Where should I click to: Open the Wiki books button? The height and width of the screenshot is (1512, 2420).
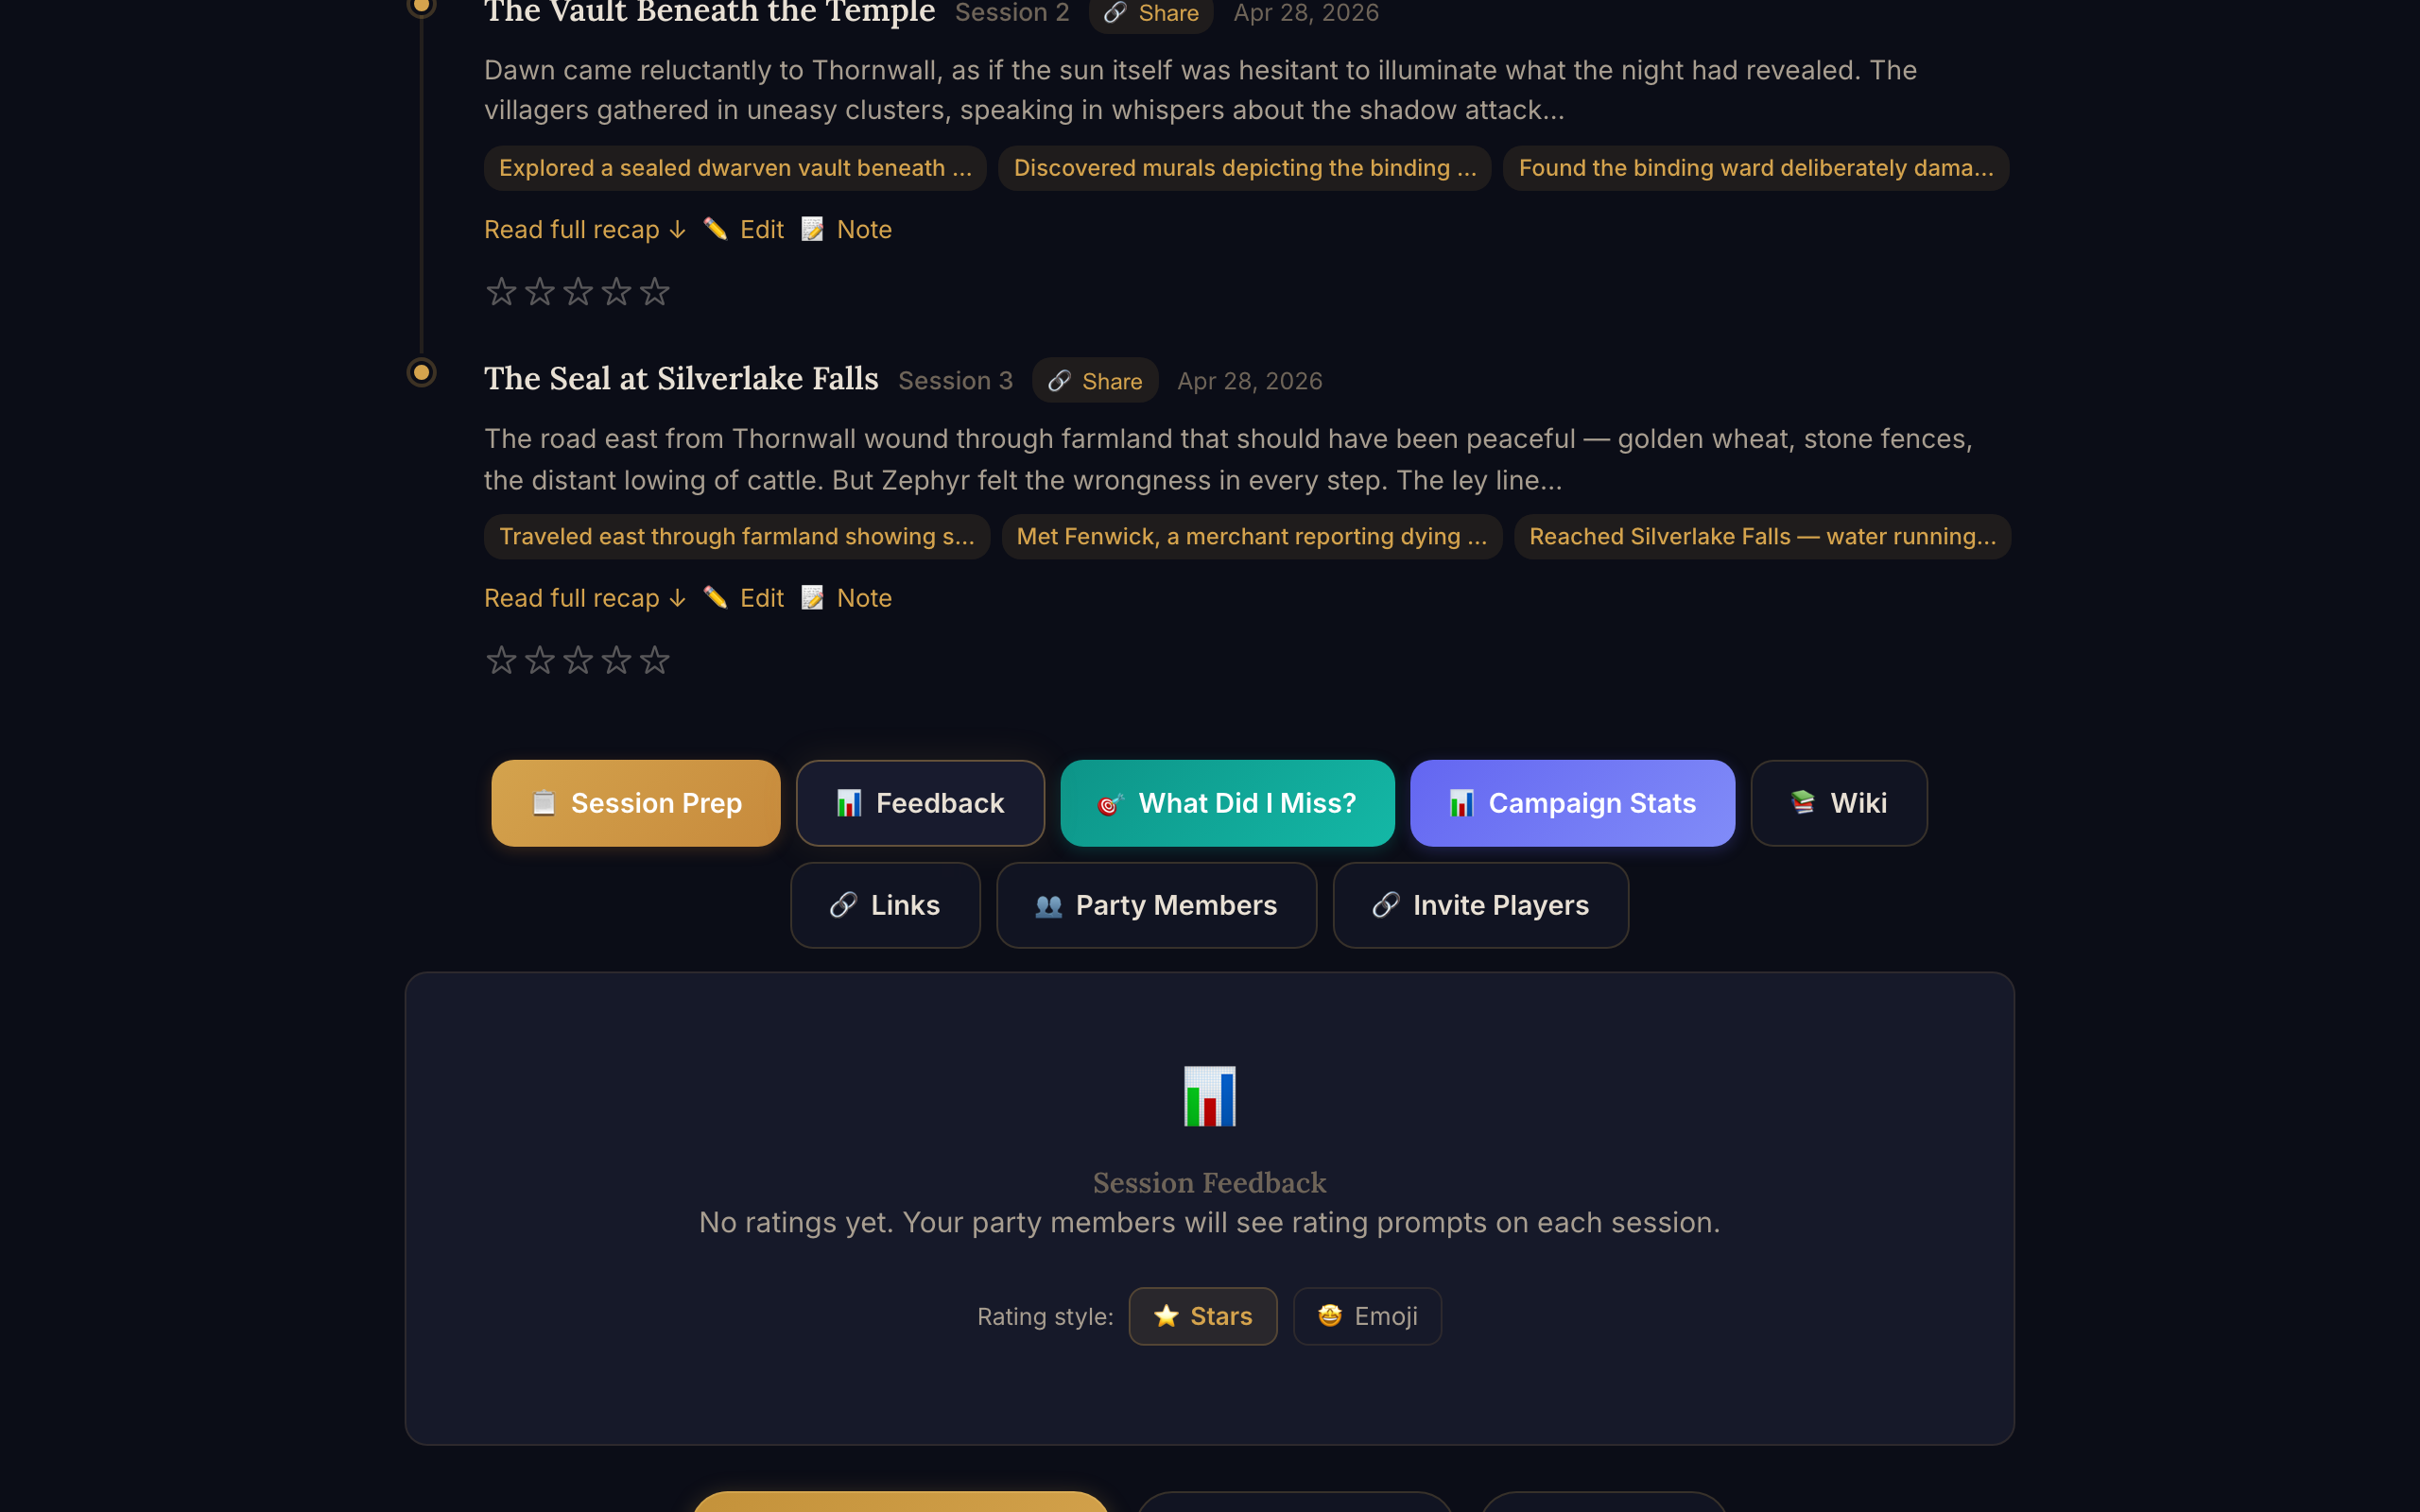(1839, 803)
